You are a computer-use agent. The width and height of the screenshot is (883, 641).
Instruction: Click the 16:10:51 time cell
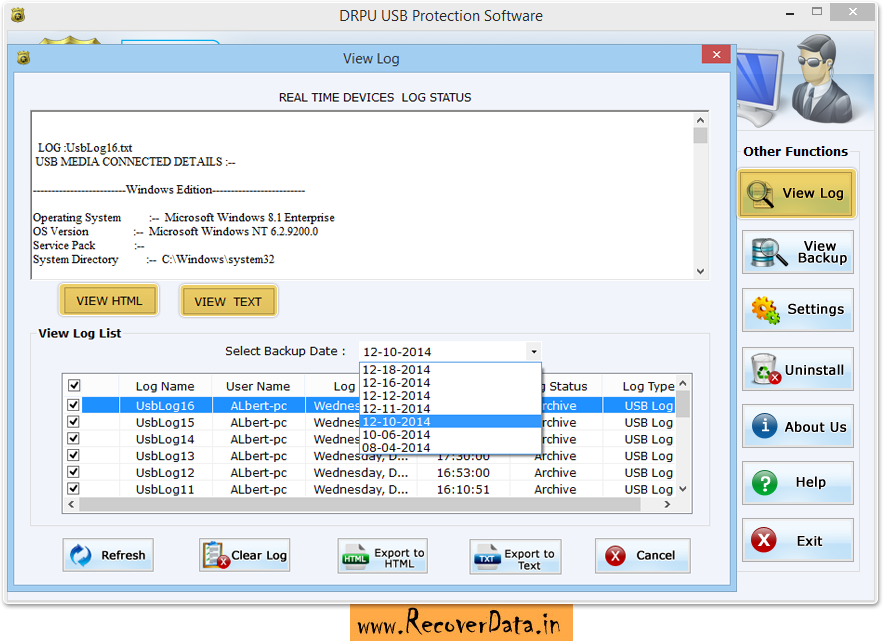point(463,489)
